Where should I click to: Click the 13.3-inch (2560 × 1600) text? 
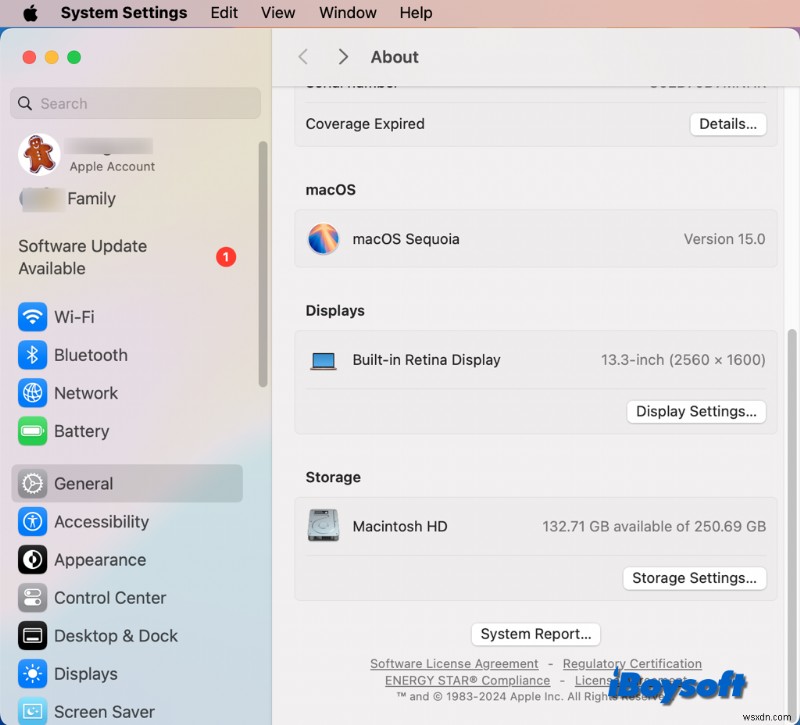683,360
